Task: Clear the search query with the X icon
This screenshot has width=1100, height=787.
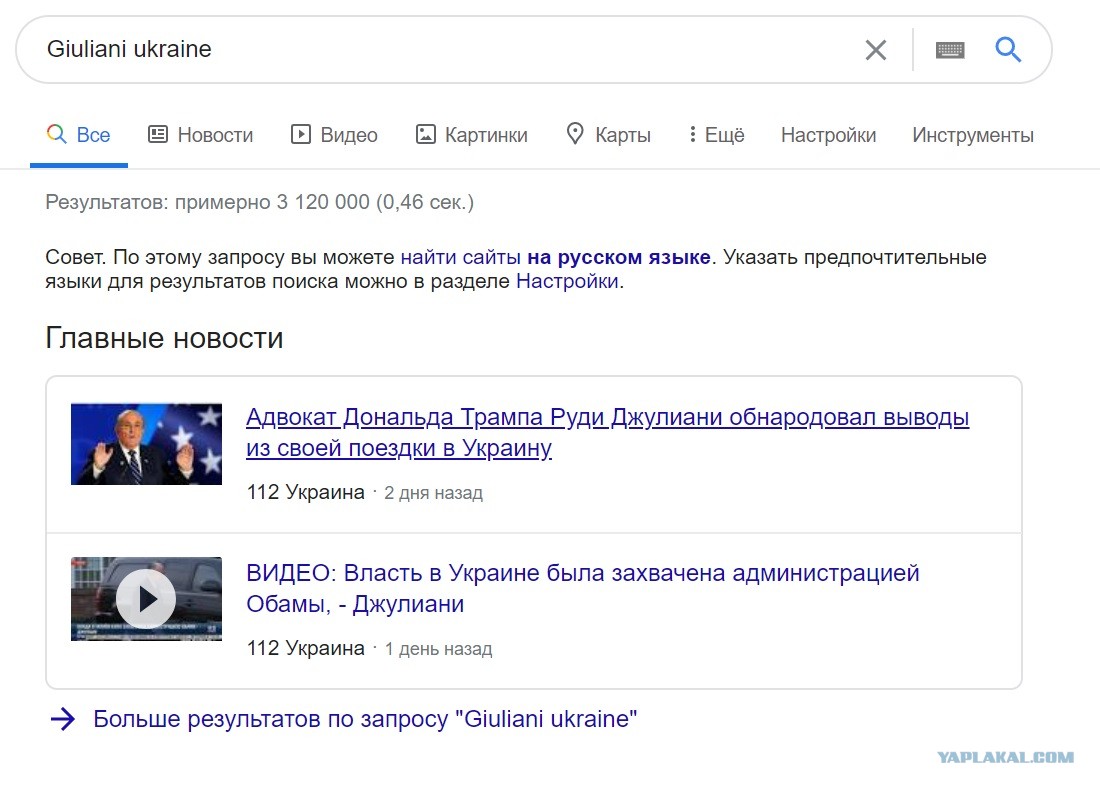Action: [x=876, y=50]
